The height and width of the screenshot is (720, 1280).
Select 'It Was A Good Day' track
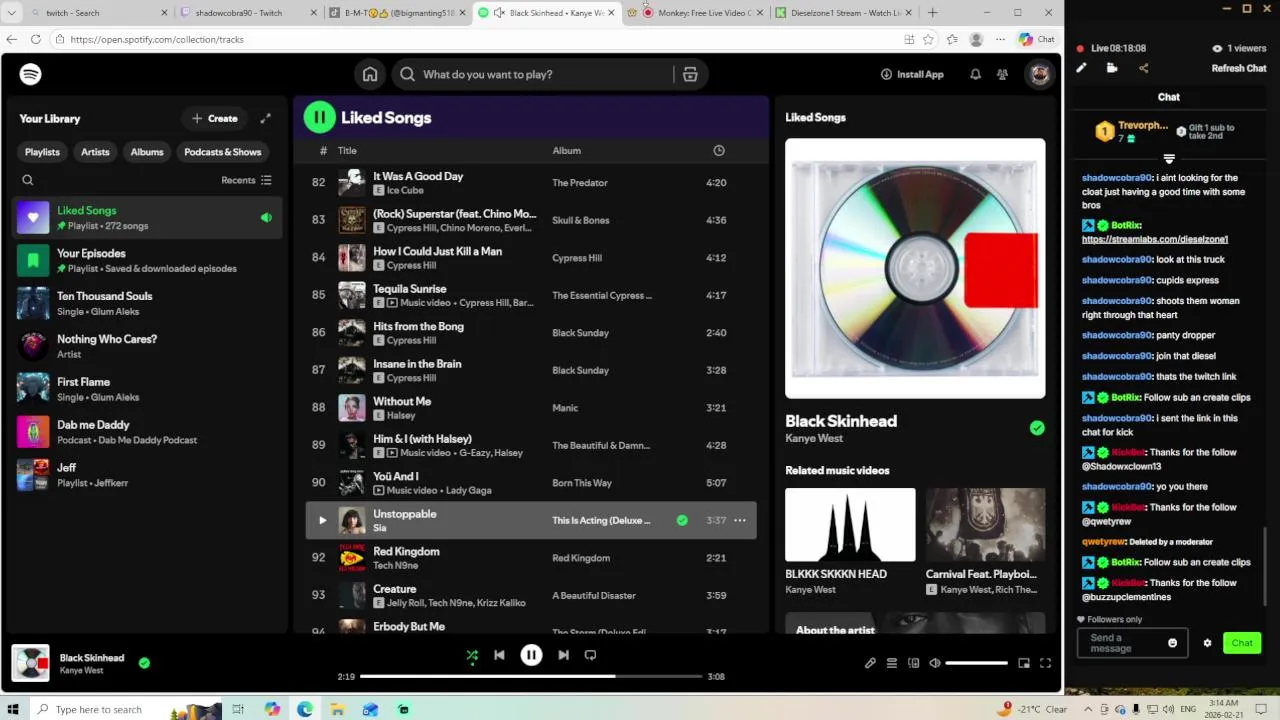pyautogui.click(x=418, y=176)
